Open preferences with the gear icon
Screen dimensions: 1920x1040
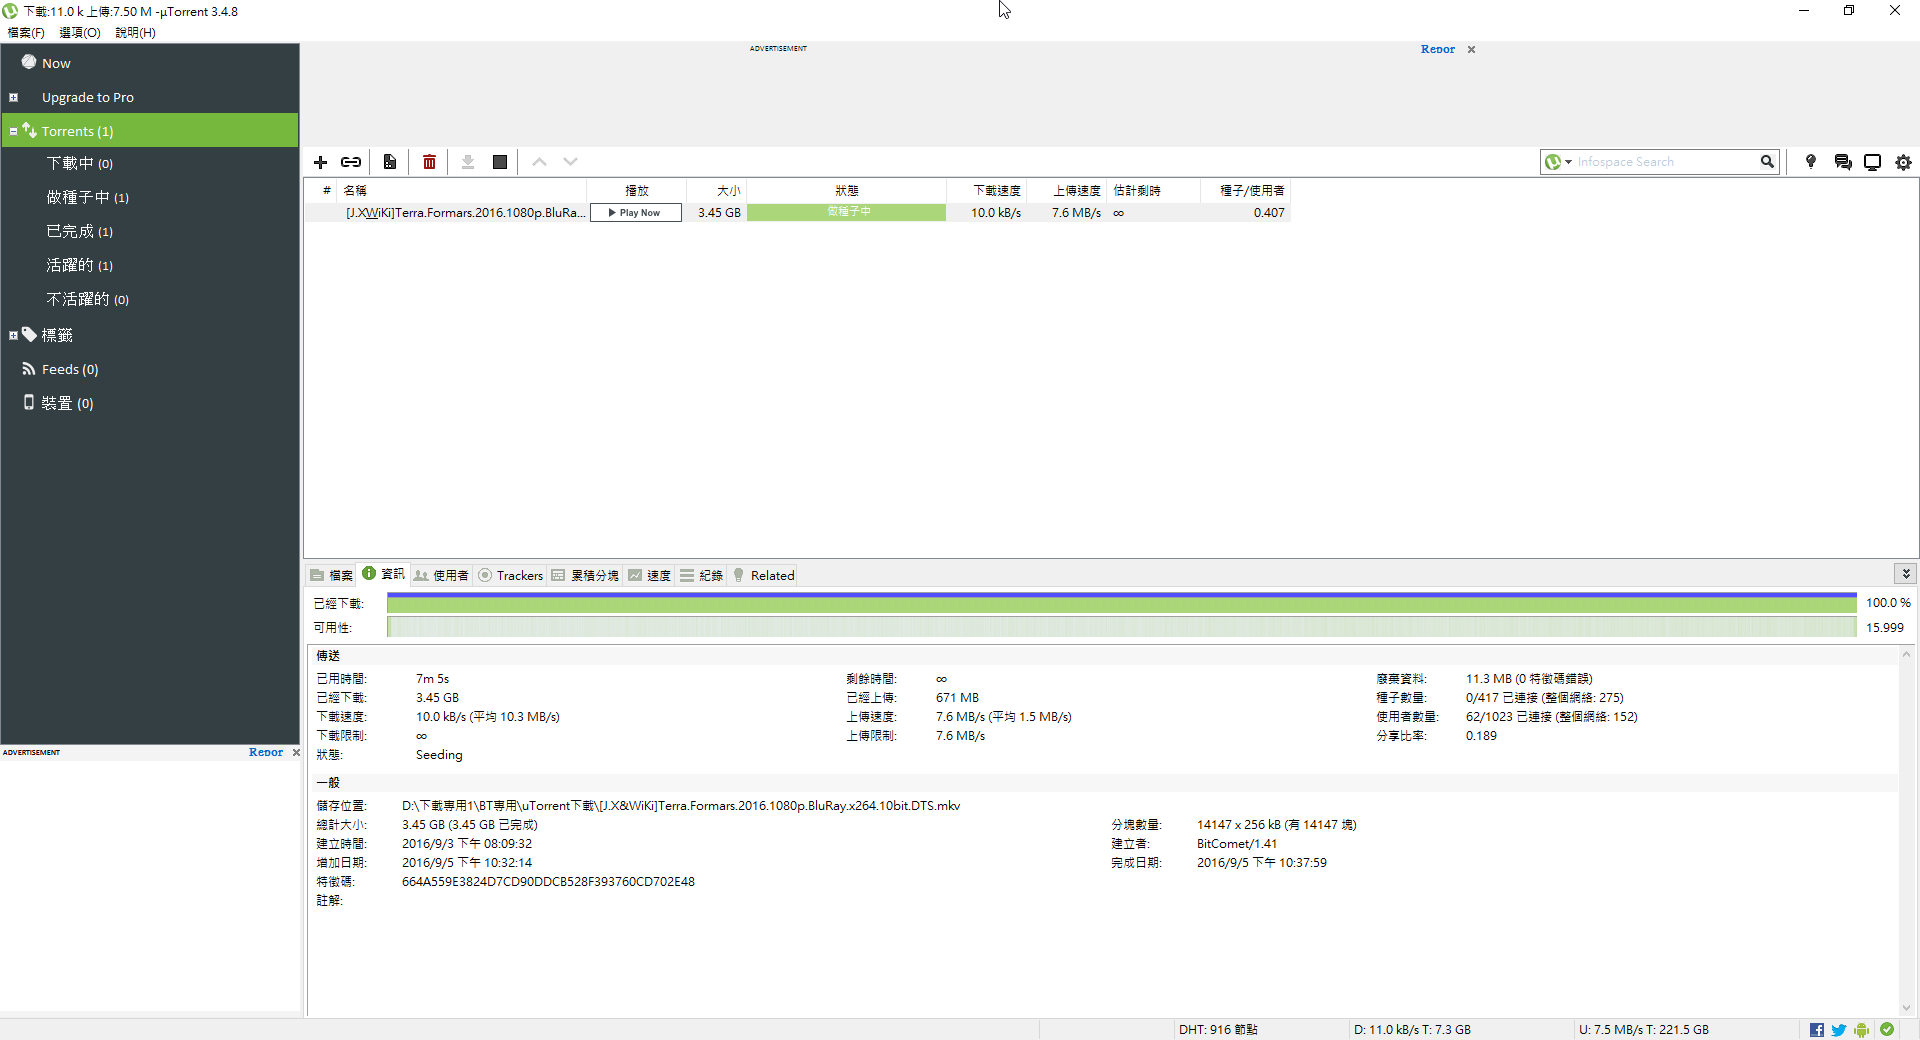(x=1904, y=162)
